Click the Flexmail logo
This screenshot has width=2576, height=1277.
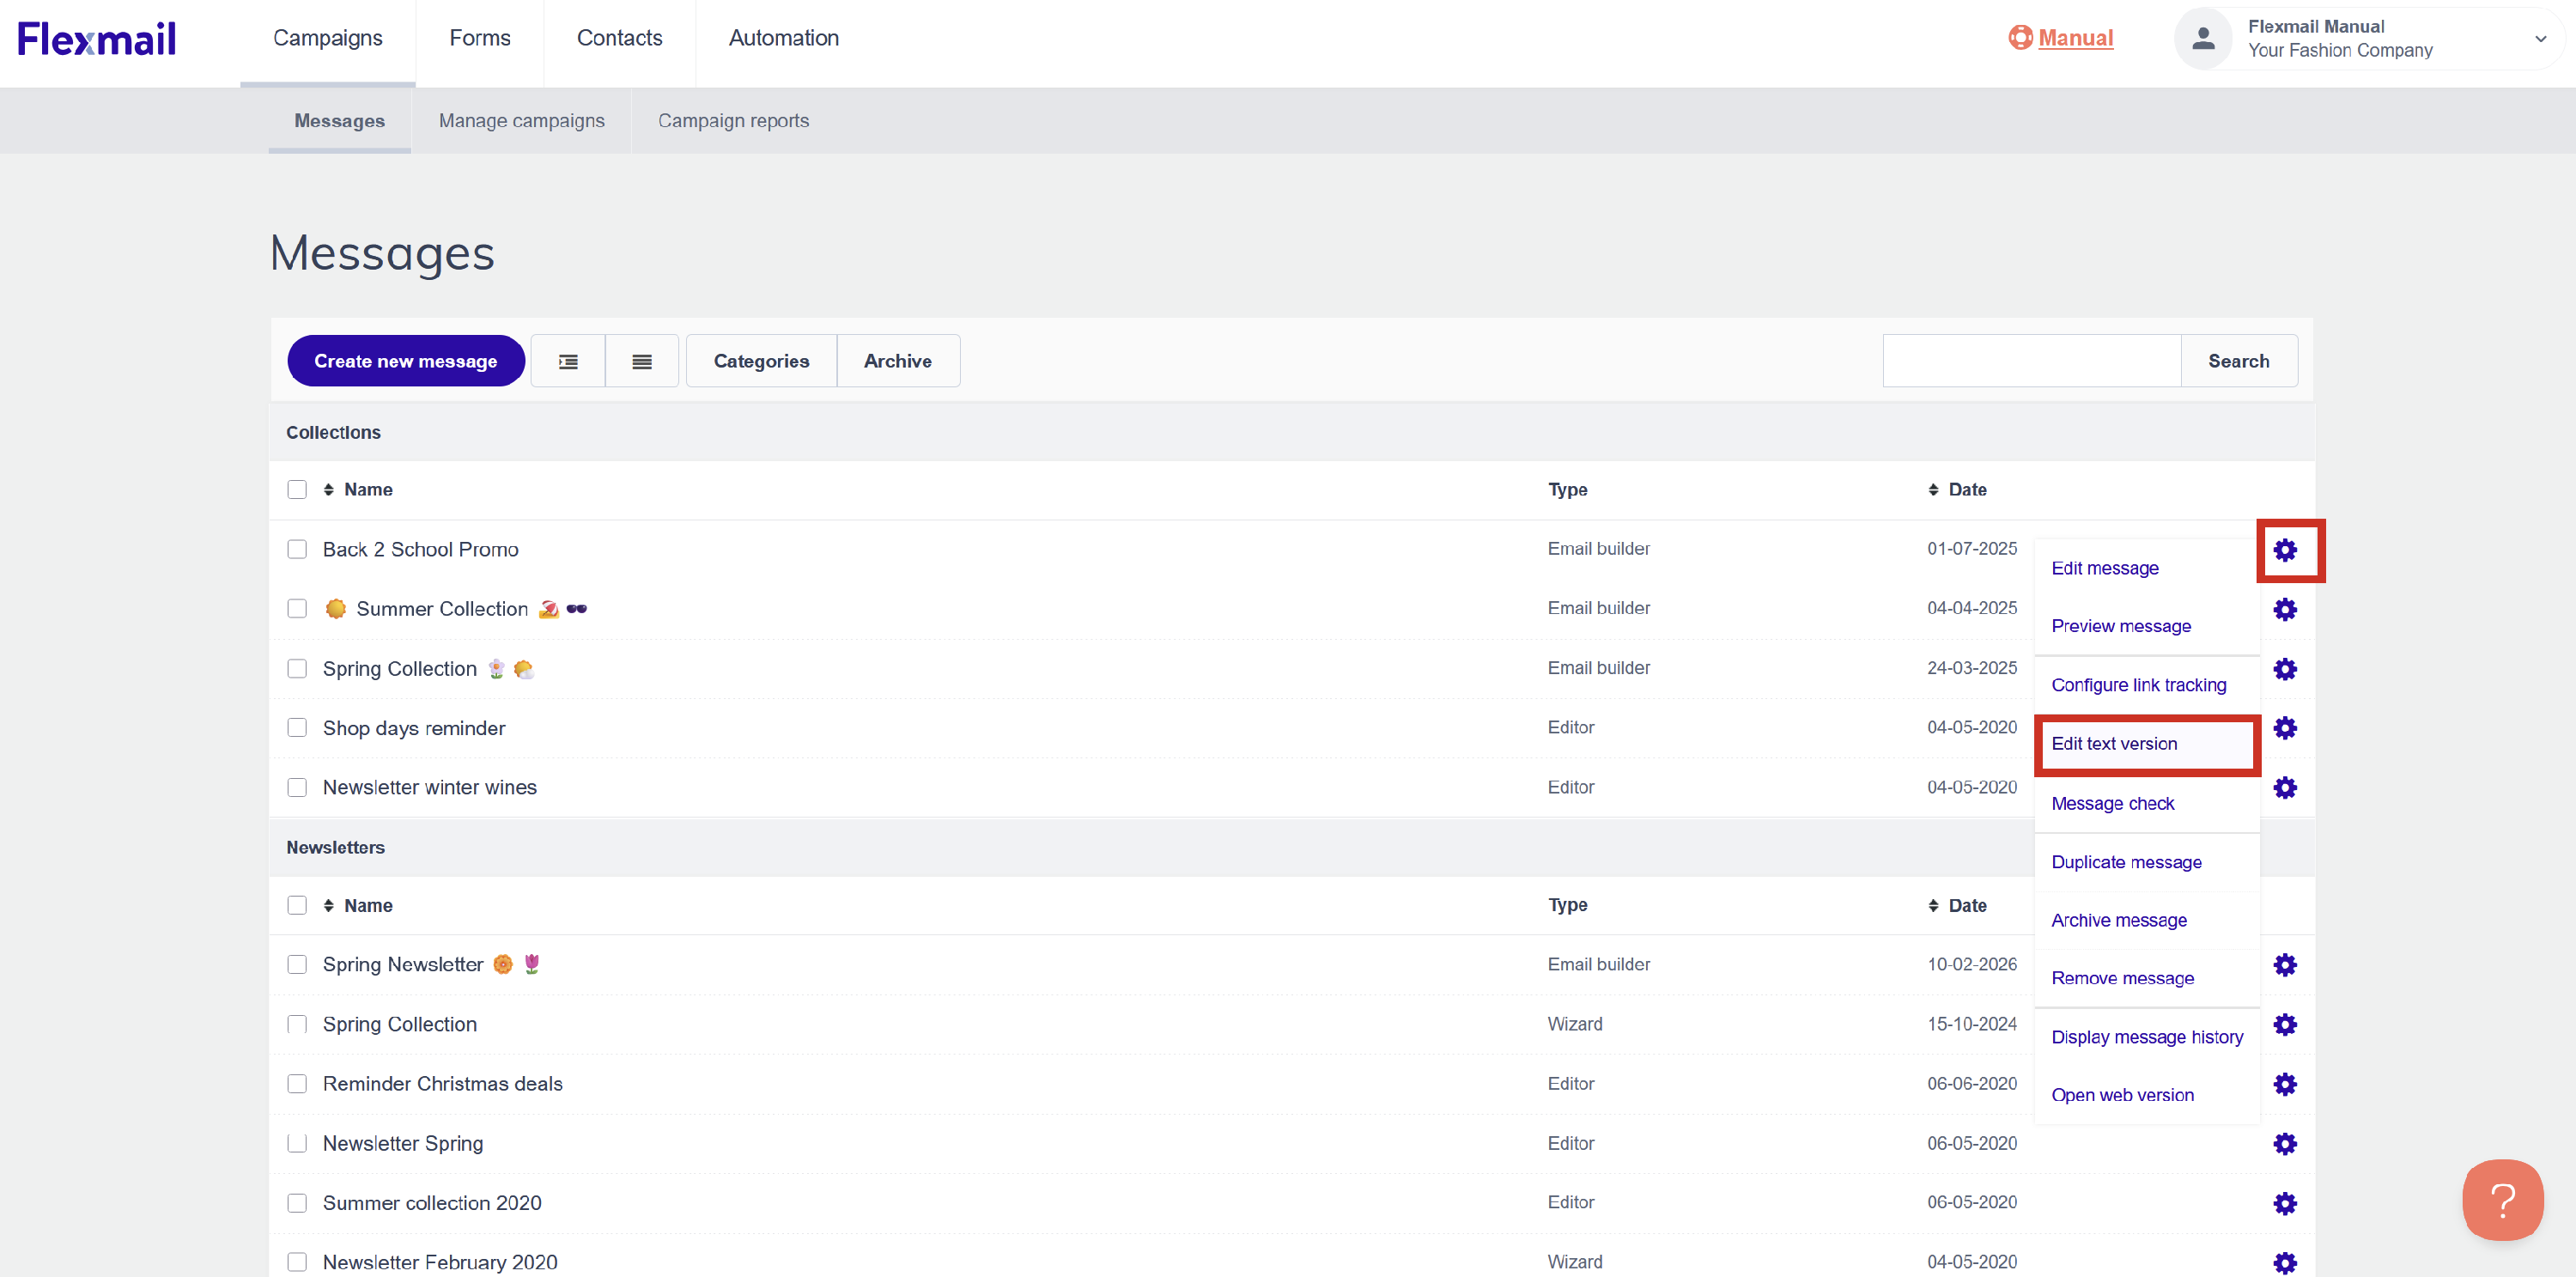[x=97, y=39]
